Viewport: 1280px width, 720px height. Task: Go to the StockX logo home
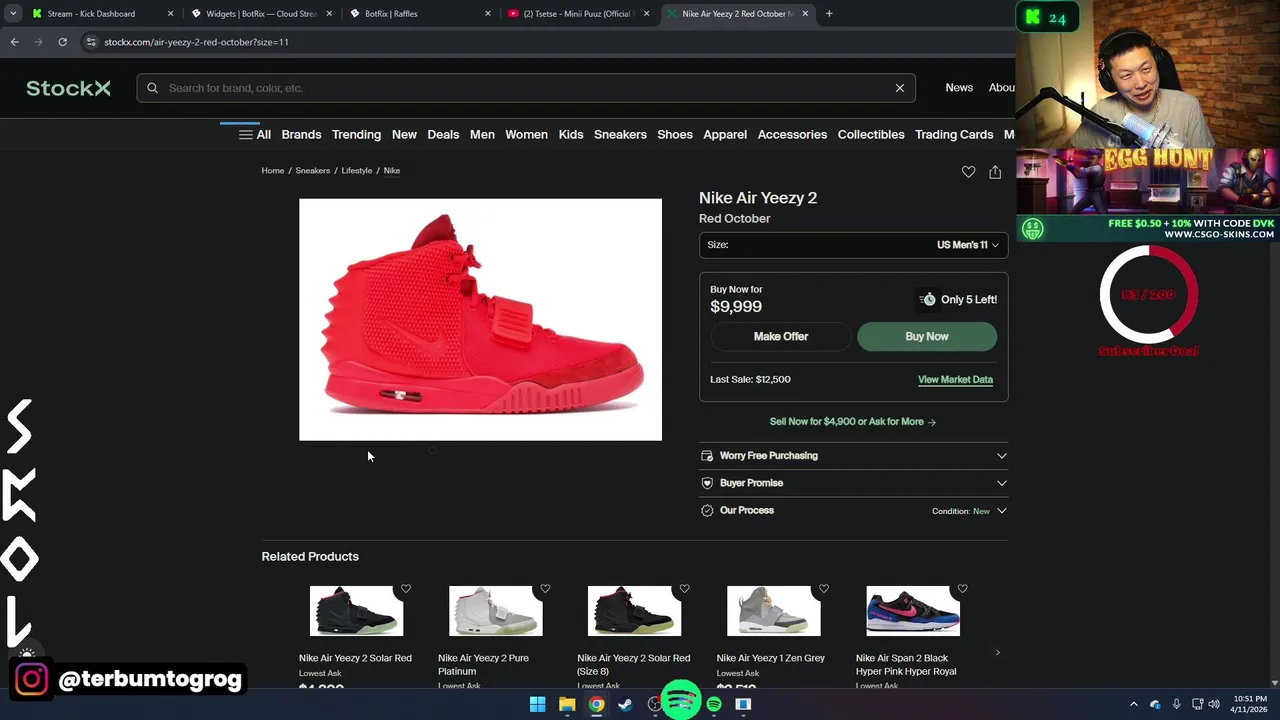pyautogui.click(x=68, y=88)
